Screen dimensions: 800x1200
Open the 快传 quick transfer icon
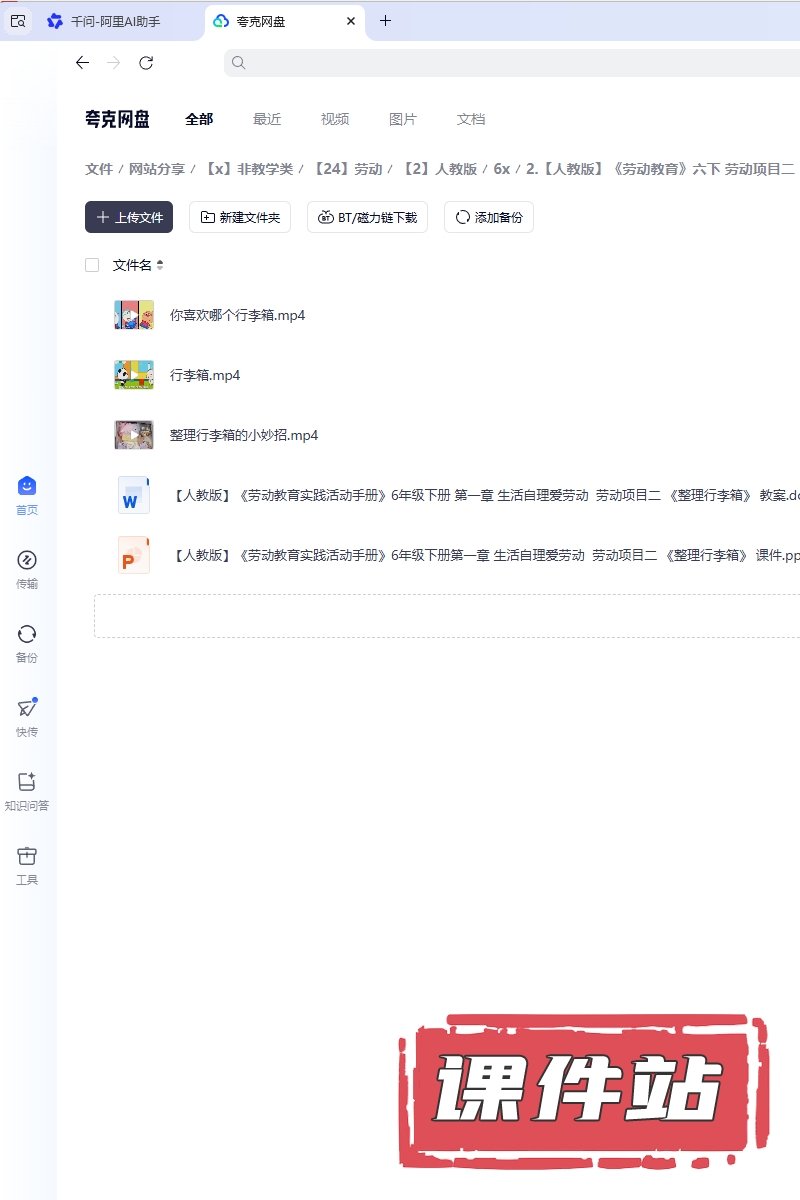27,709
